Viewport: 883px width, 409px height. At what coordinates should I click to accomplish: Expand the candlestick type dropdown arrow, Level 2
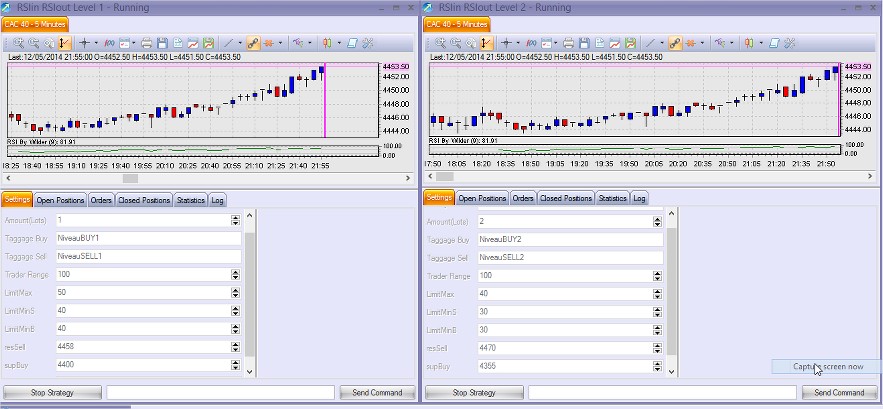coord(761,43)
